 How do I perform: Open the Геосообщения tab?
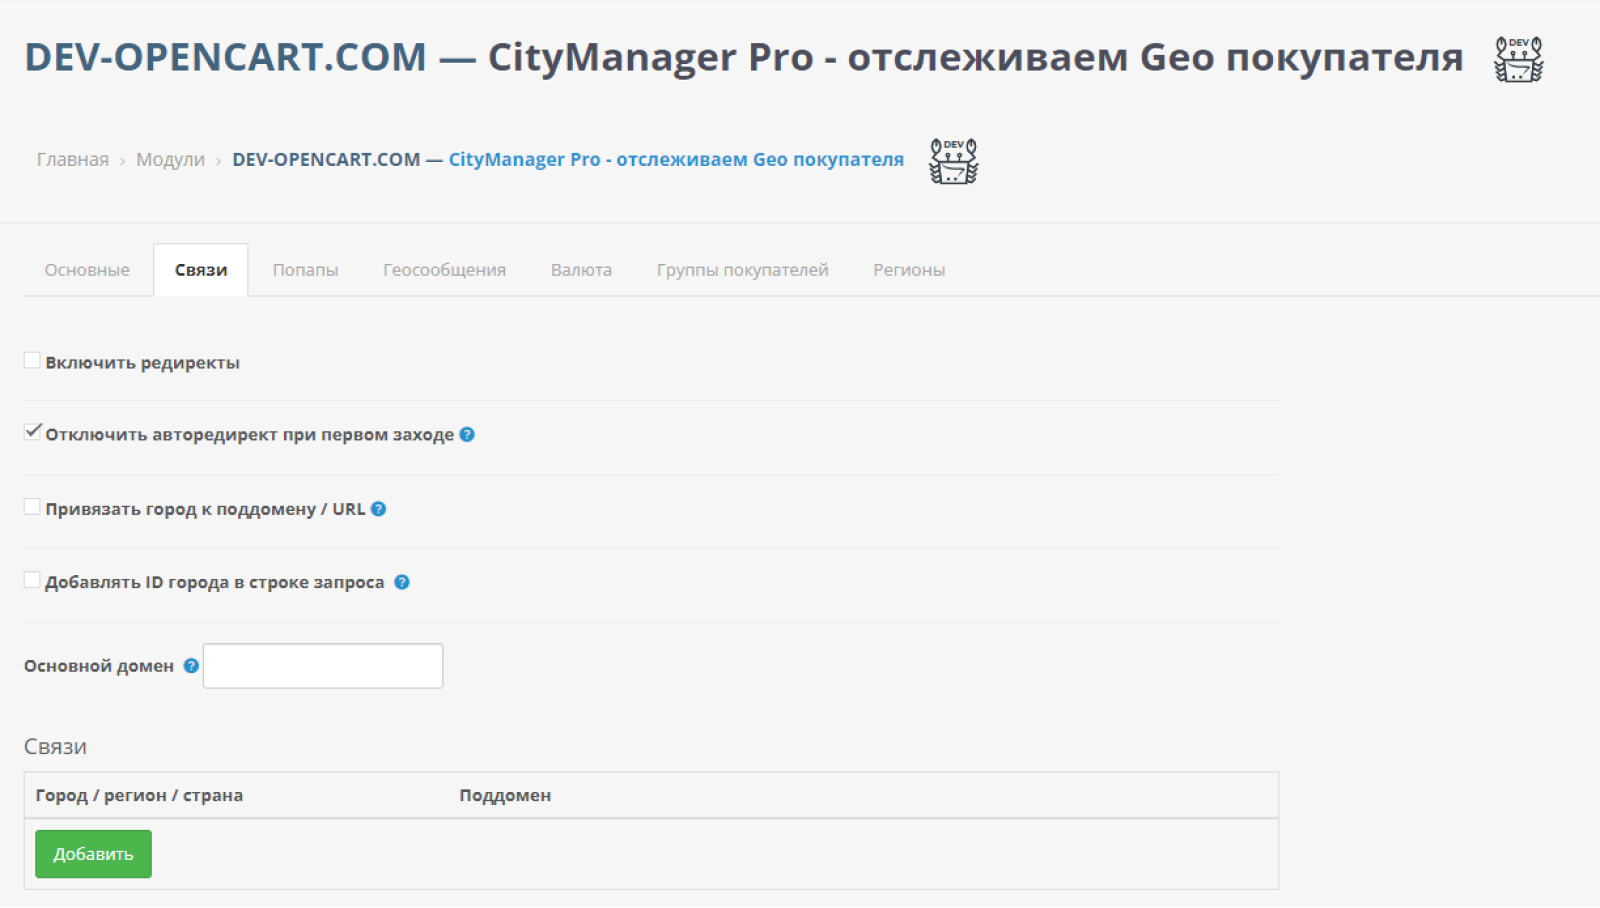click(444, 270)
